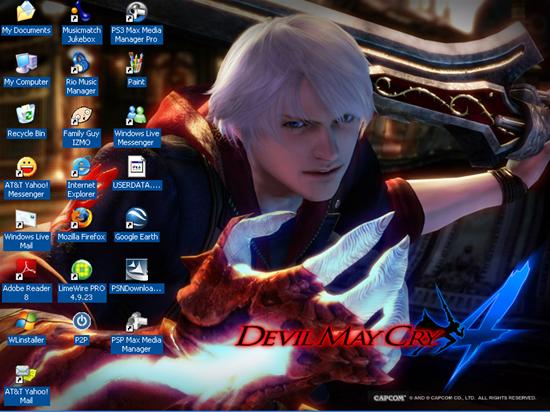Select the P2P power button icon
The image size is (550, 412).
click(81, 321)
